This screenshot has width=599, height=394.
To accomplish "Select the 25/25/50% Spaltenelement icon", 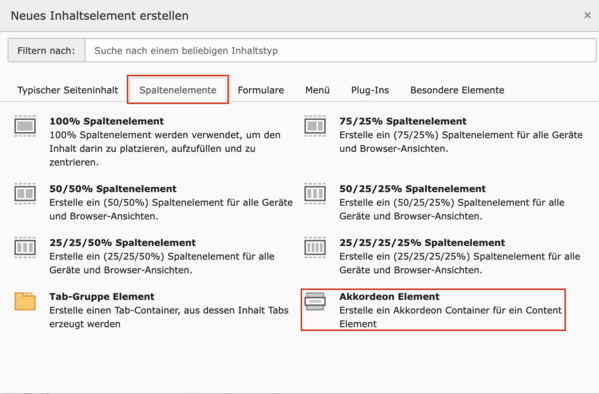I will pos(25,248).
